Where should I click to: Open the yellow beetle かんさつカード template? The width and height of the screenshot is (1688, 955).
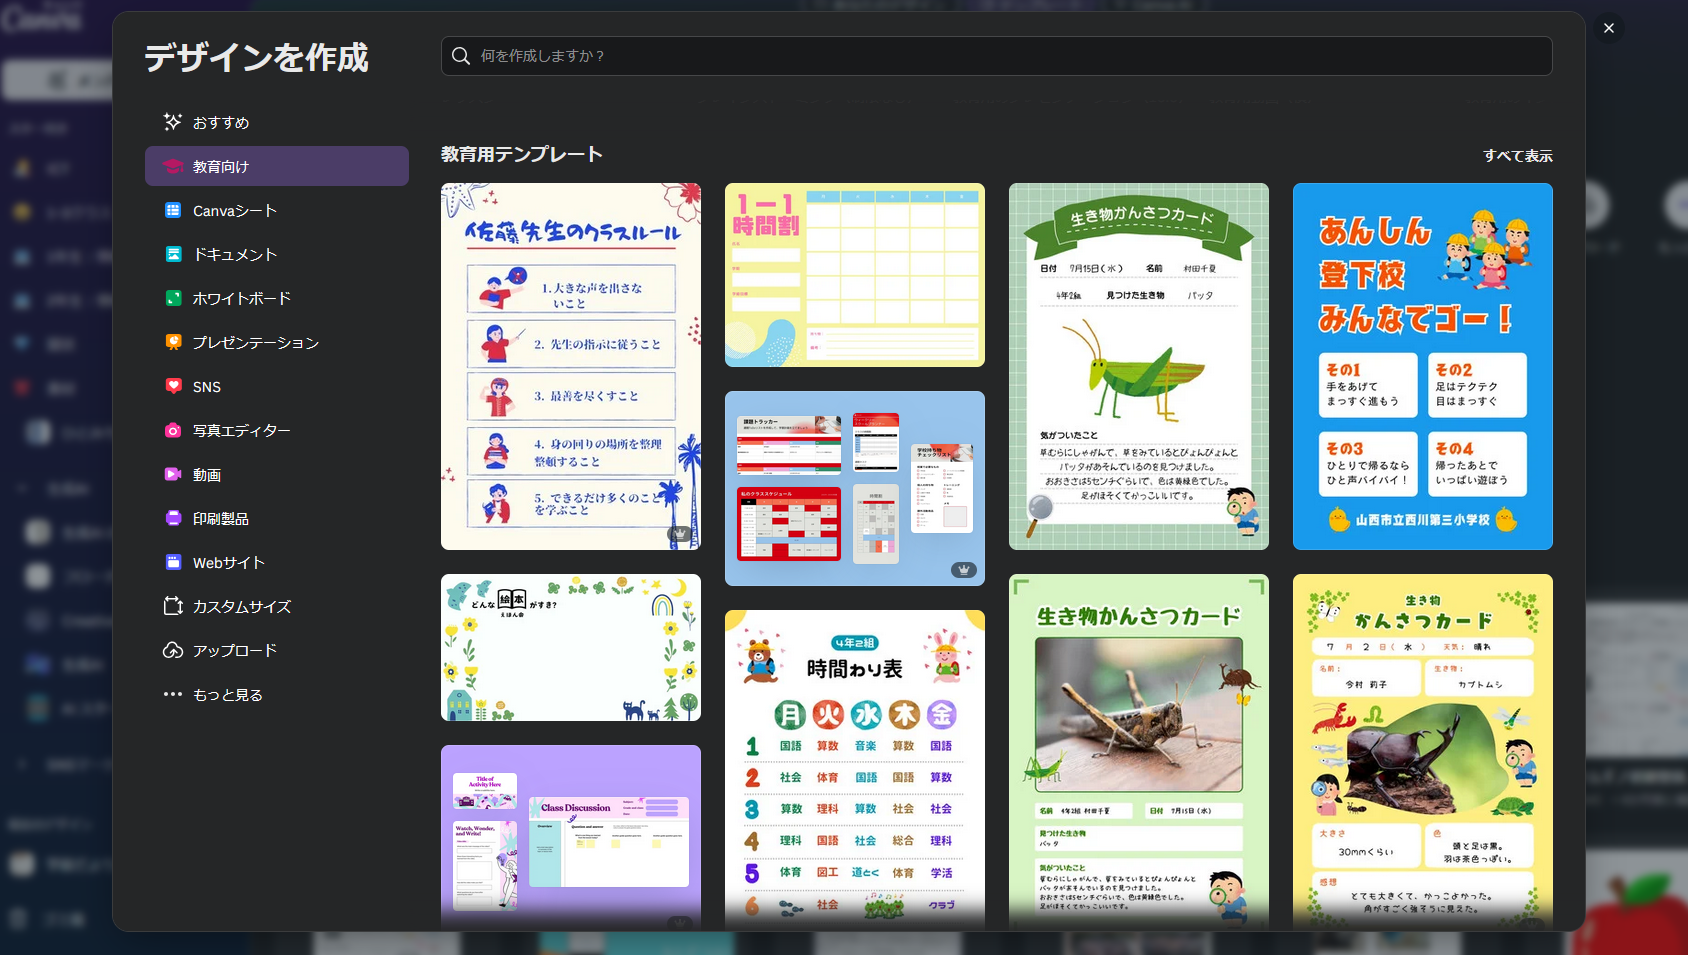[1423, 752]
